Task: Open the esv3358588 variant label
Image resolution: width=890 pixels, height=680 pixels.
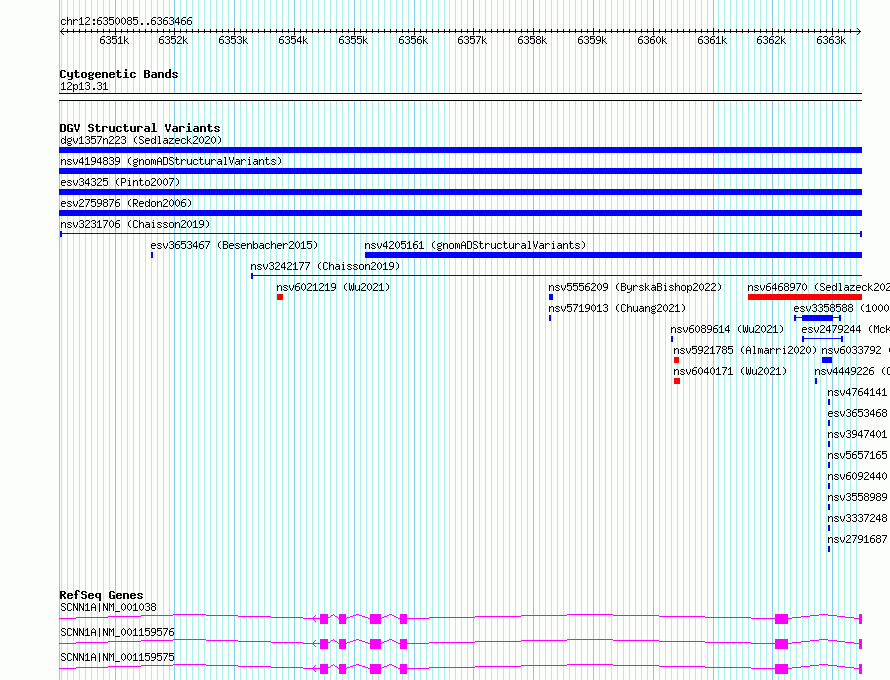Action: [841, 308]
